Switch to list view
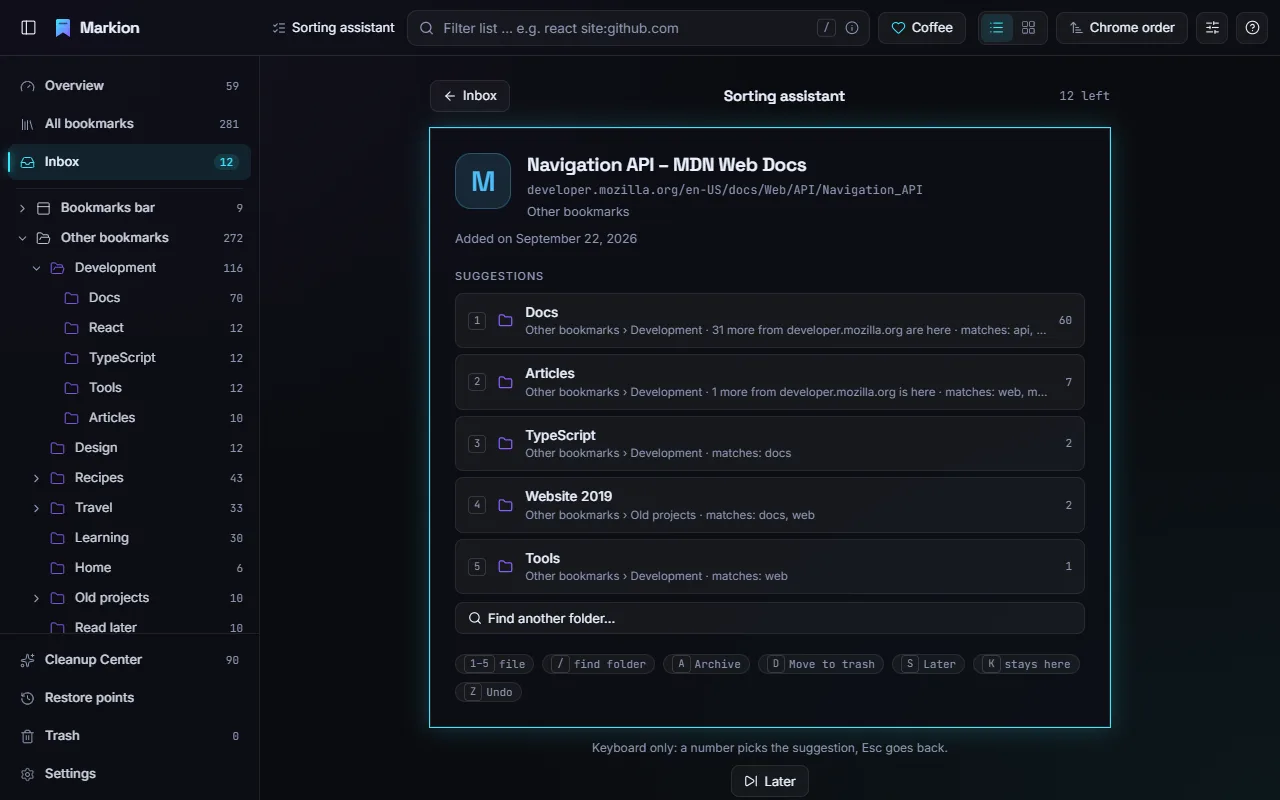The image size is (1280, 800). (x=996, y=28)
